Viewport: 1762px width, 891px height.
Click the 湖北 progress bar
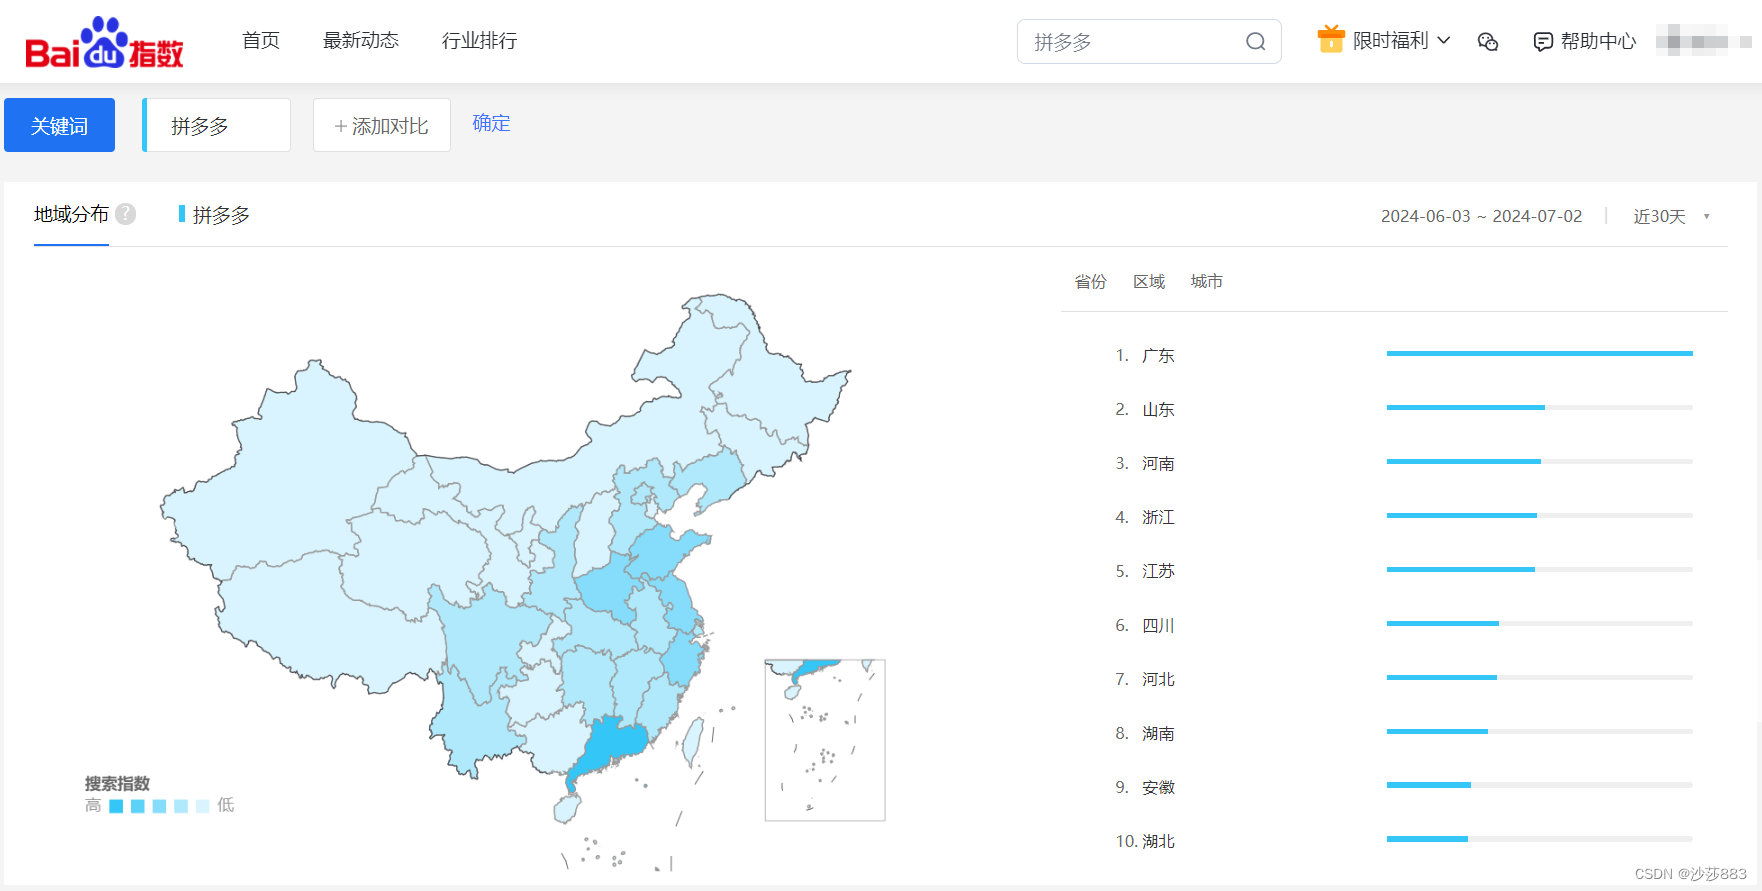(1539, 839)
